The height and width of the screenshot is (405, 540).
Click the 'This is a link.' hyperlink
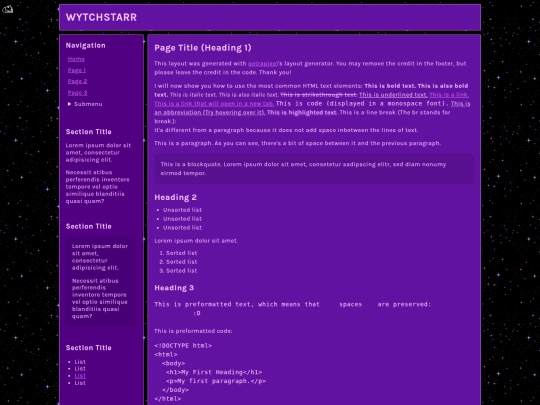(449, 95)
